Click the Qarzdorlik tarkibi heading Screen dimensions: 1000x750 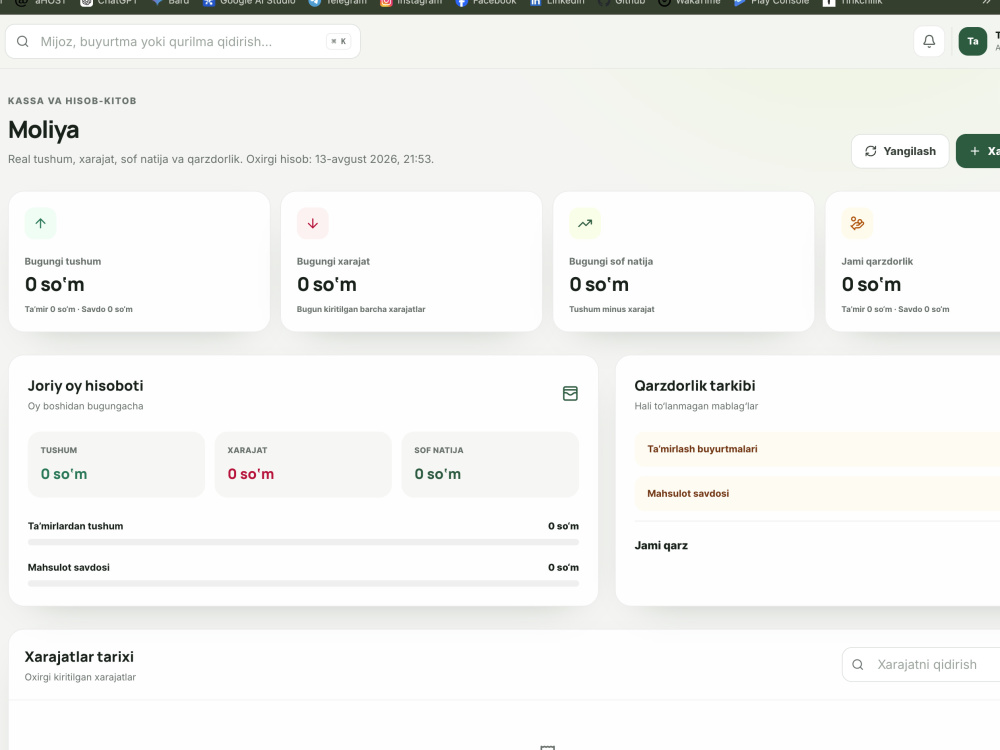695,386
